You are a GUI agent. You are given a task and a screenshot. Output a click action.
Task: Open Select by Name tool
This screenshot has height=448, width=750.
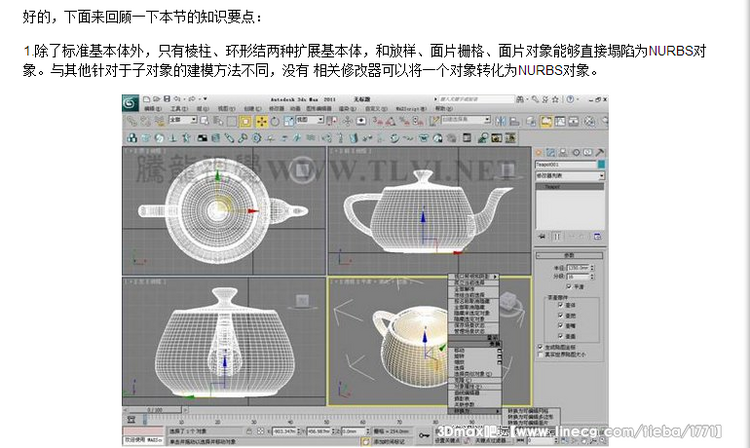pos(218,121)
